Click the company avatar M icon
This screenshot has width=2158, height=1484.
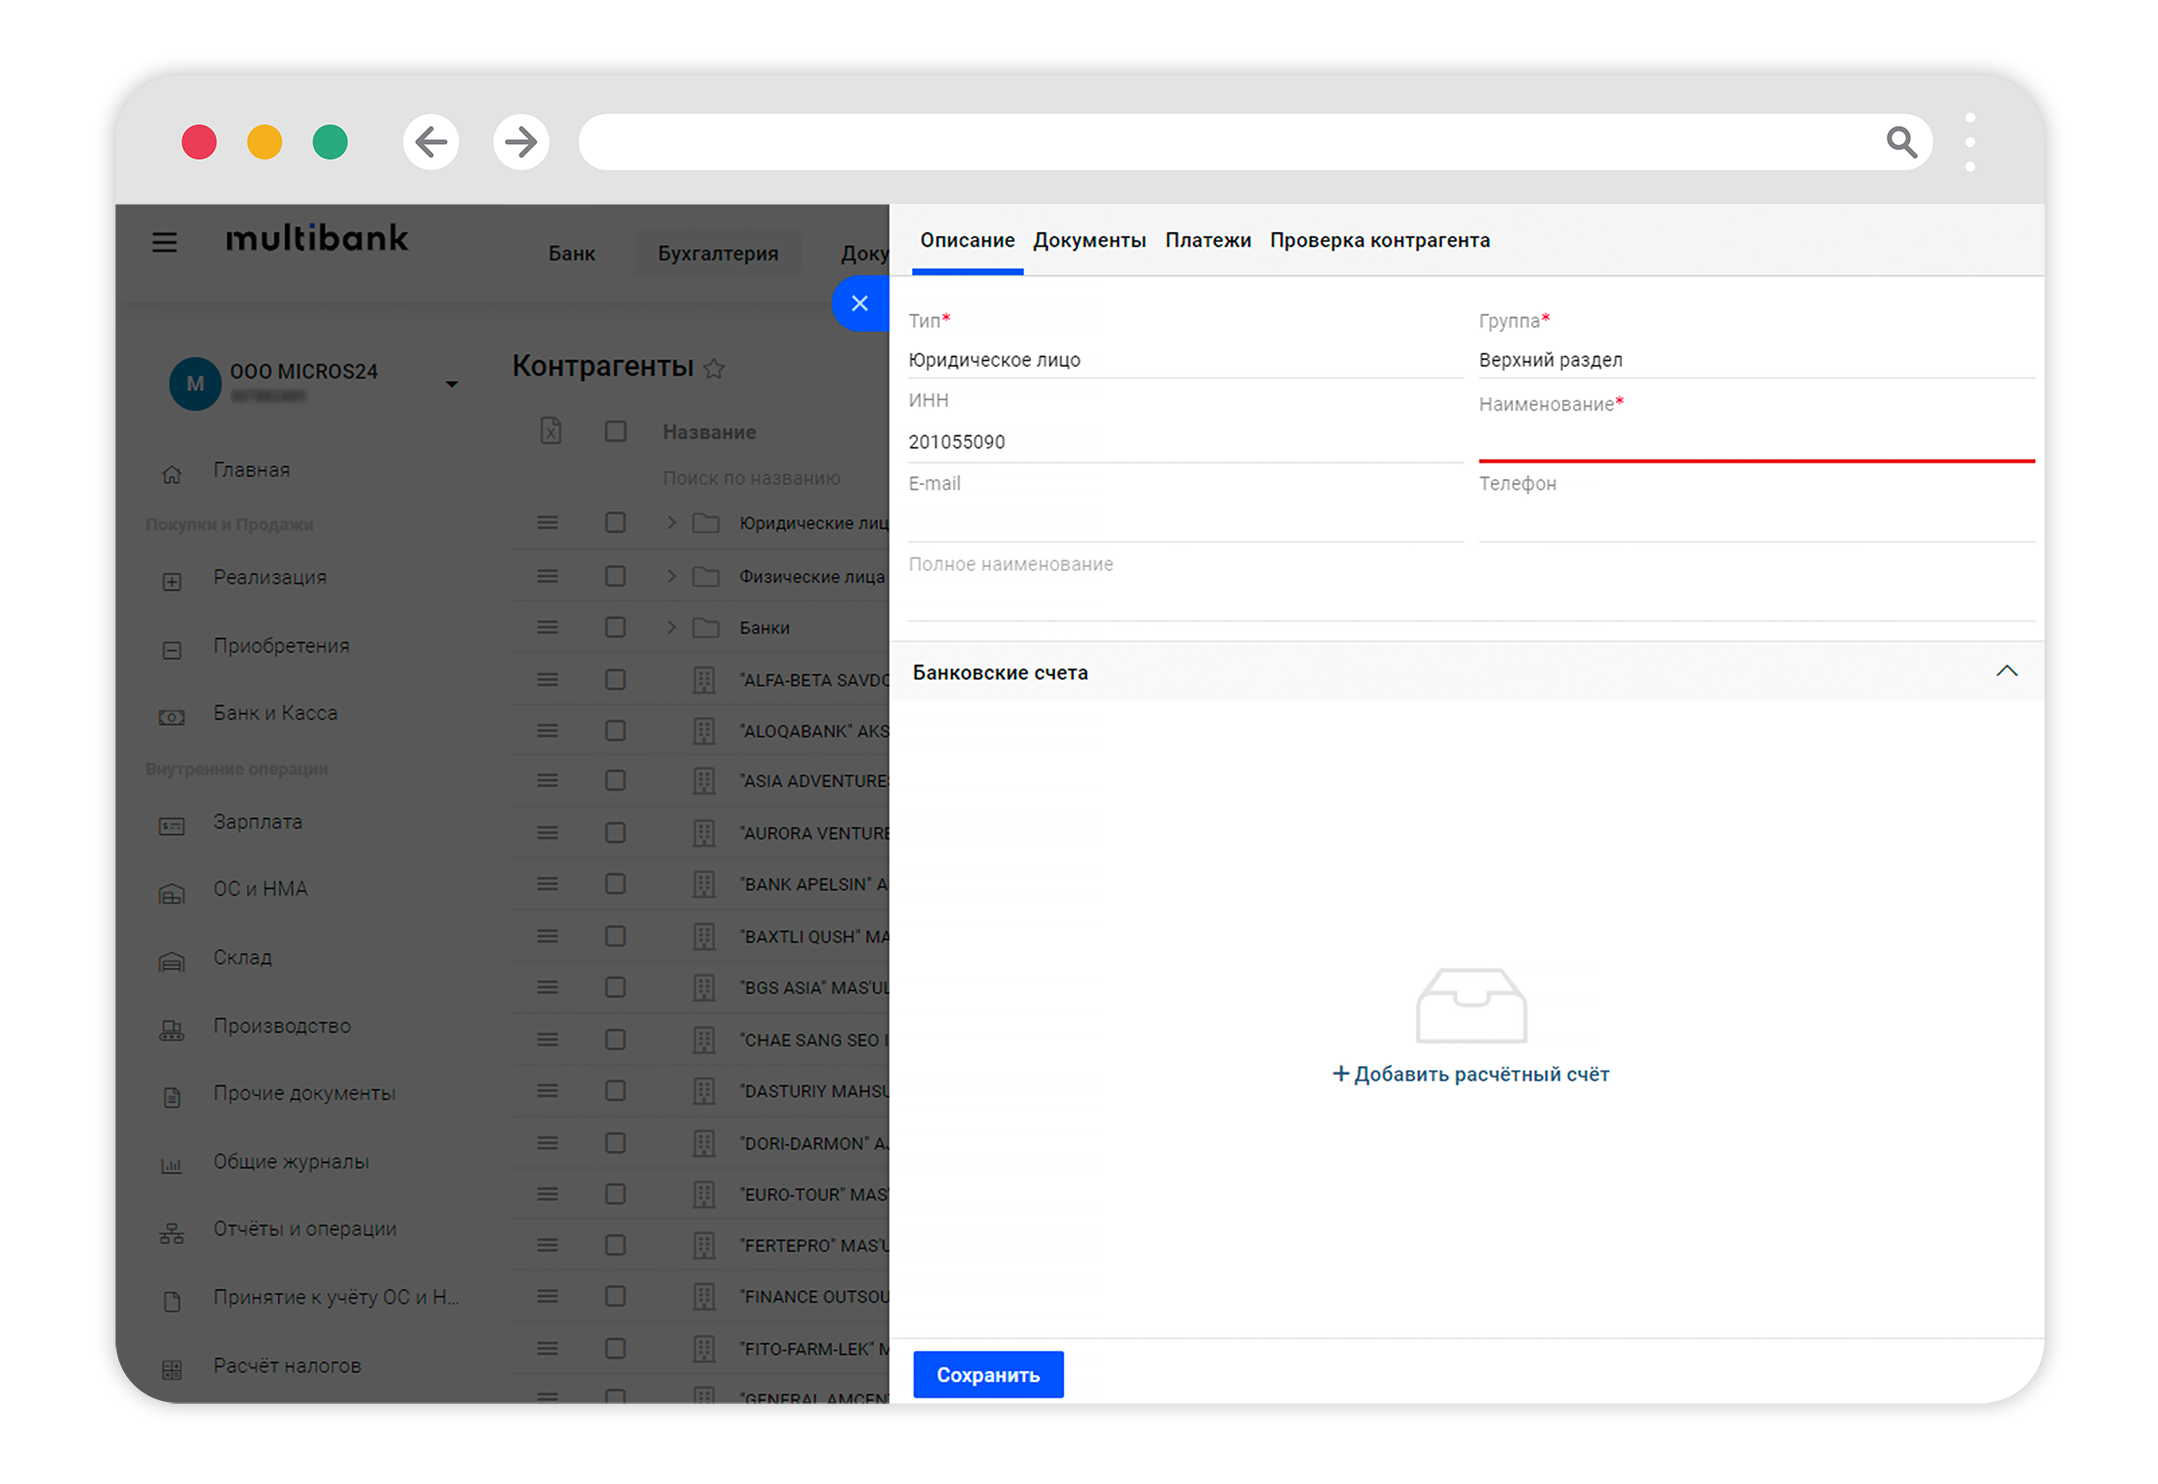[x=195, y=383]
